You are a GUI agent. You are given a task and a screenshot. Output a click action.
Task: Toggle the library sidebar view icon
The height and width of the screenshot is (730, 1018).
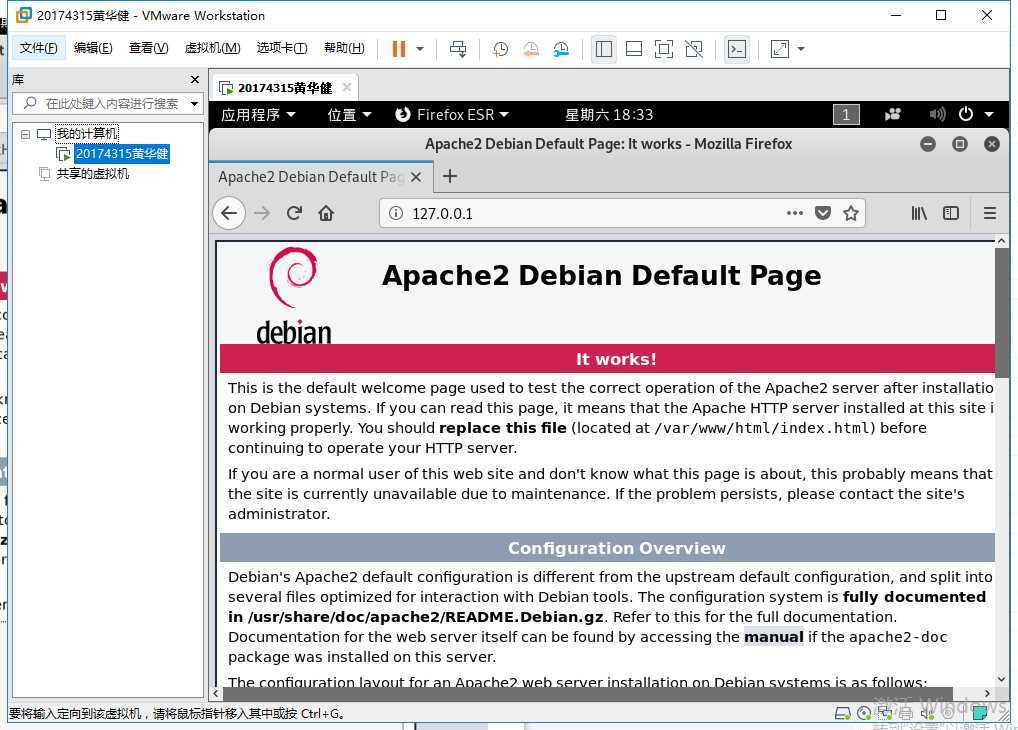604,49
